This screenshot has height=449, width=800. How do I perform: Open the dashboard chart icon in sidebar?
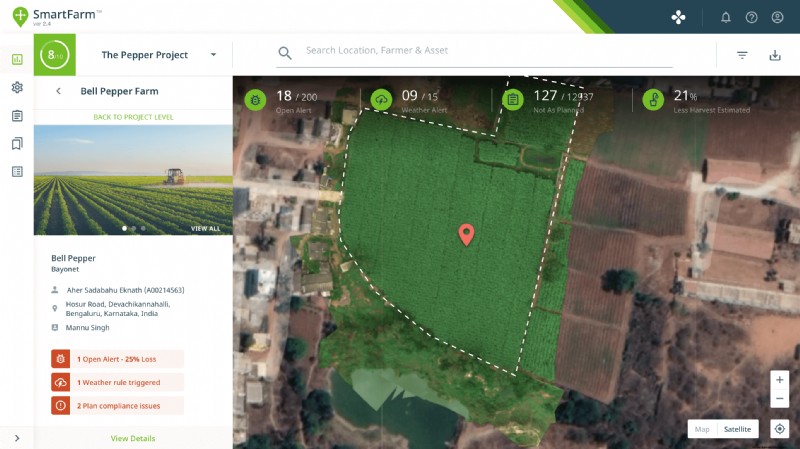(x=17, y=59)
